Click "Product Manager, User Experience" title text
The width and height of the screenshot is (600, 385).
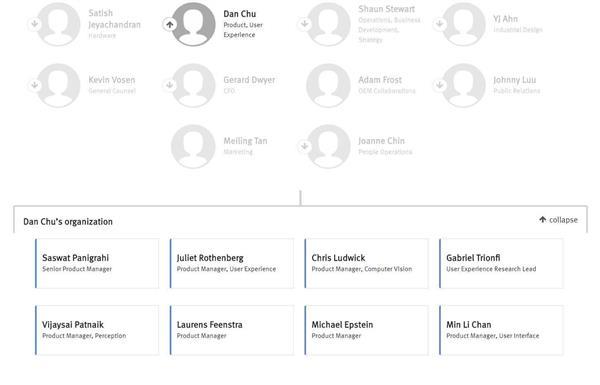point(226,269)
